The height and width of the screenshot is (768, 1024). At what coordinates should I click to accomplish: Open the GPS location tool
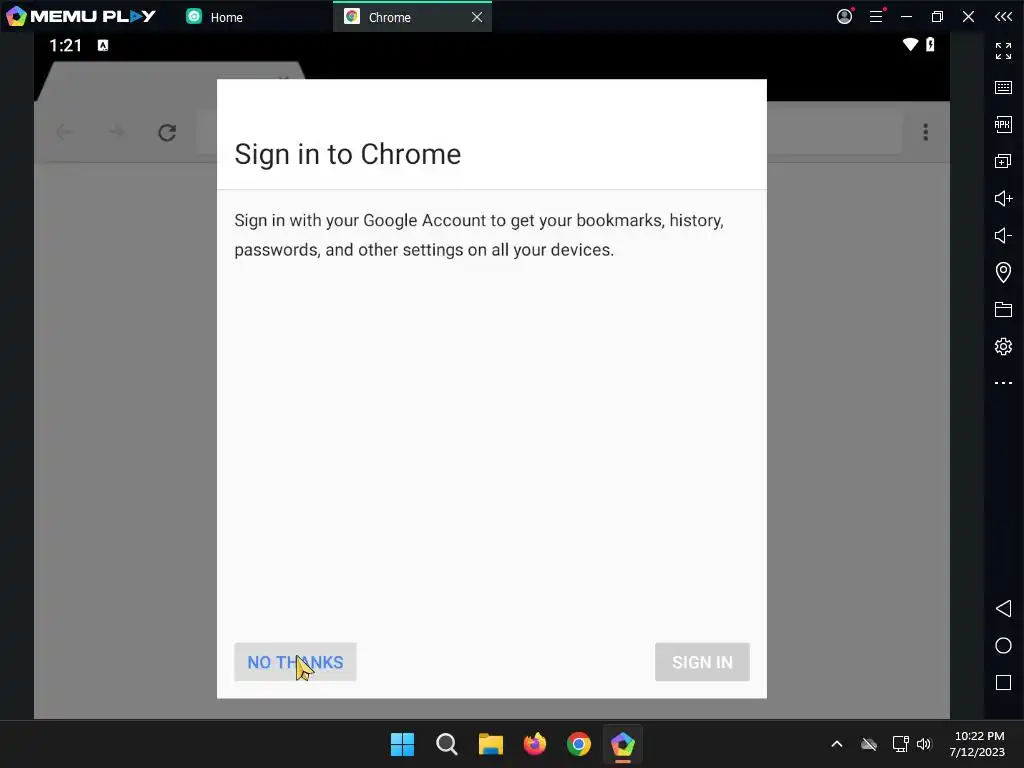tap(1003, 272)
